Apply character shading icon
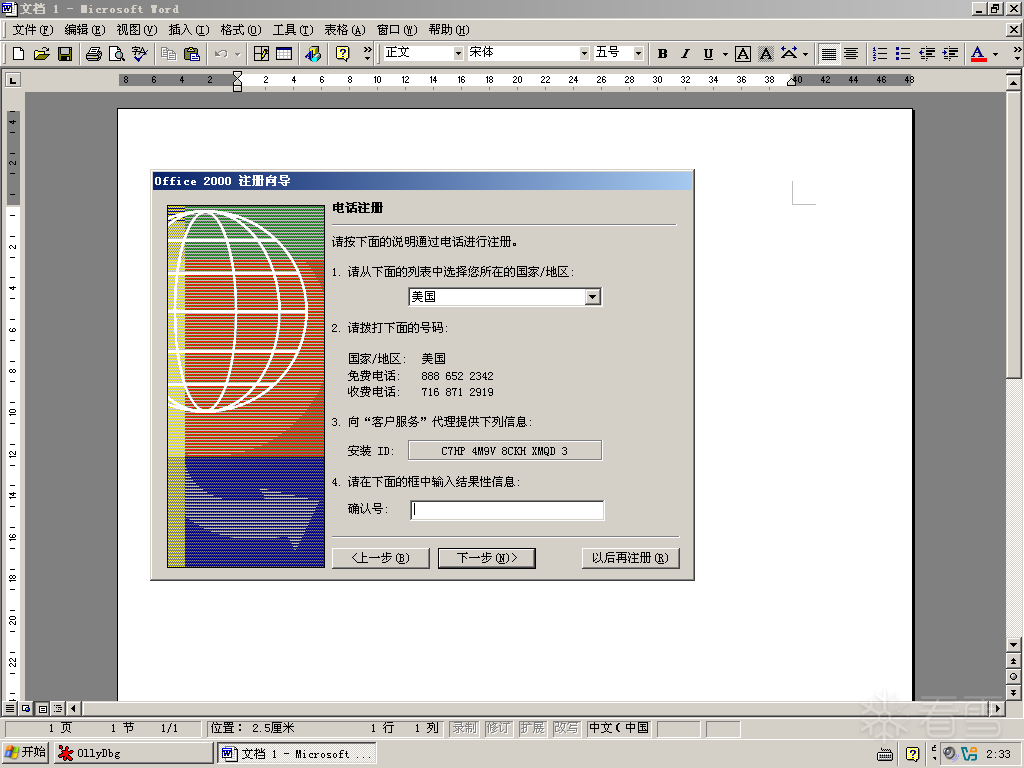 tap(765, 54)
